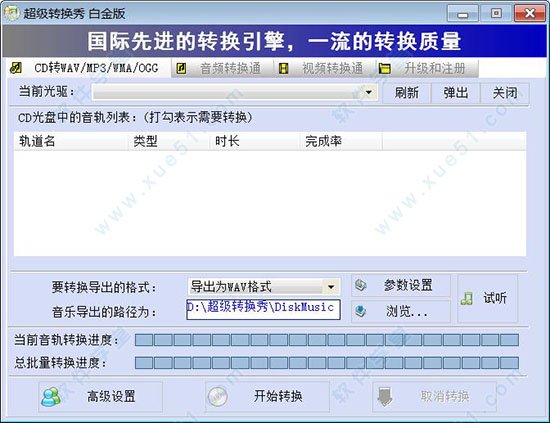
Task: Click the 参数设置 gear icon
Action: click(361, 285)
